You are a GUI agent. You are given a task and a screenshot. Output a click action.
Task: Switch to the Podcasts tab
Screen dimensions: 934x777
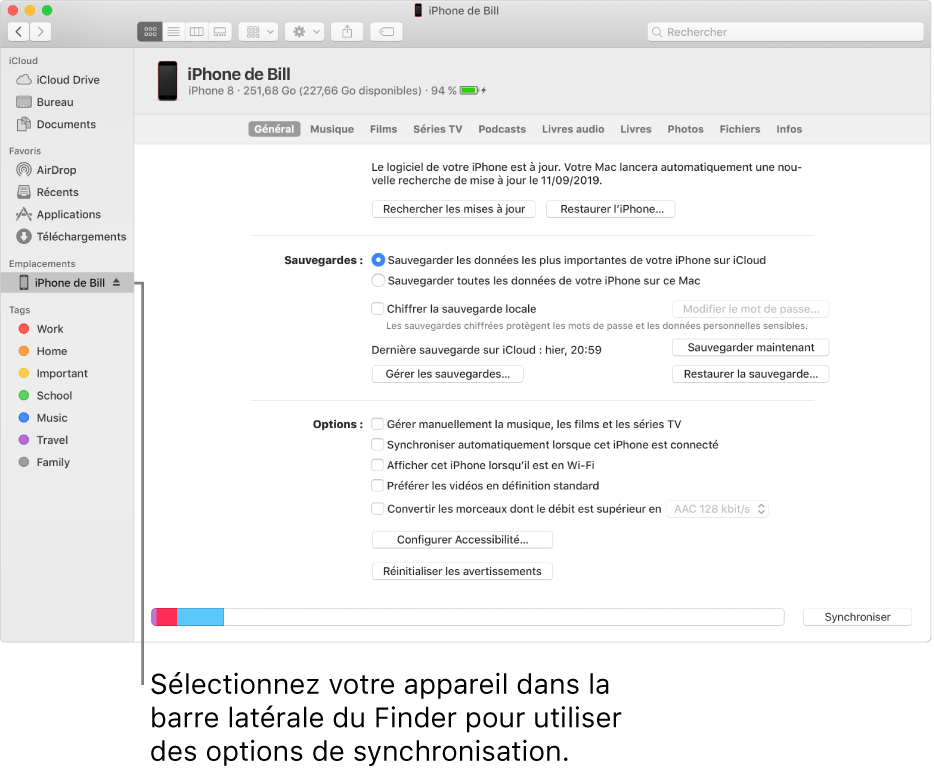(x=502, y=129)
